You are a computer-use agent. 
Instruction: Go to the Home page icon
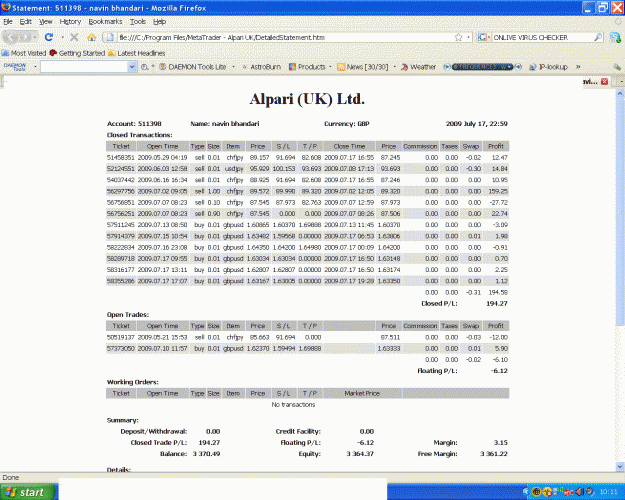point(92,37)
